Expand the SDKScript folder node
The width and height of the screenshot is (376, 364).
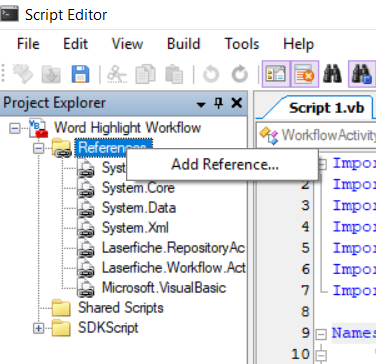pos(39,328)
